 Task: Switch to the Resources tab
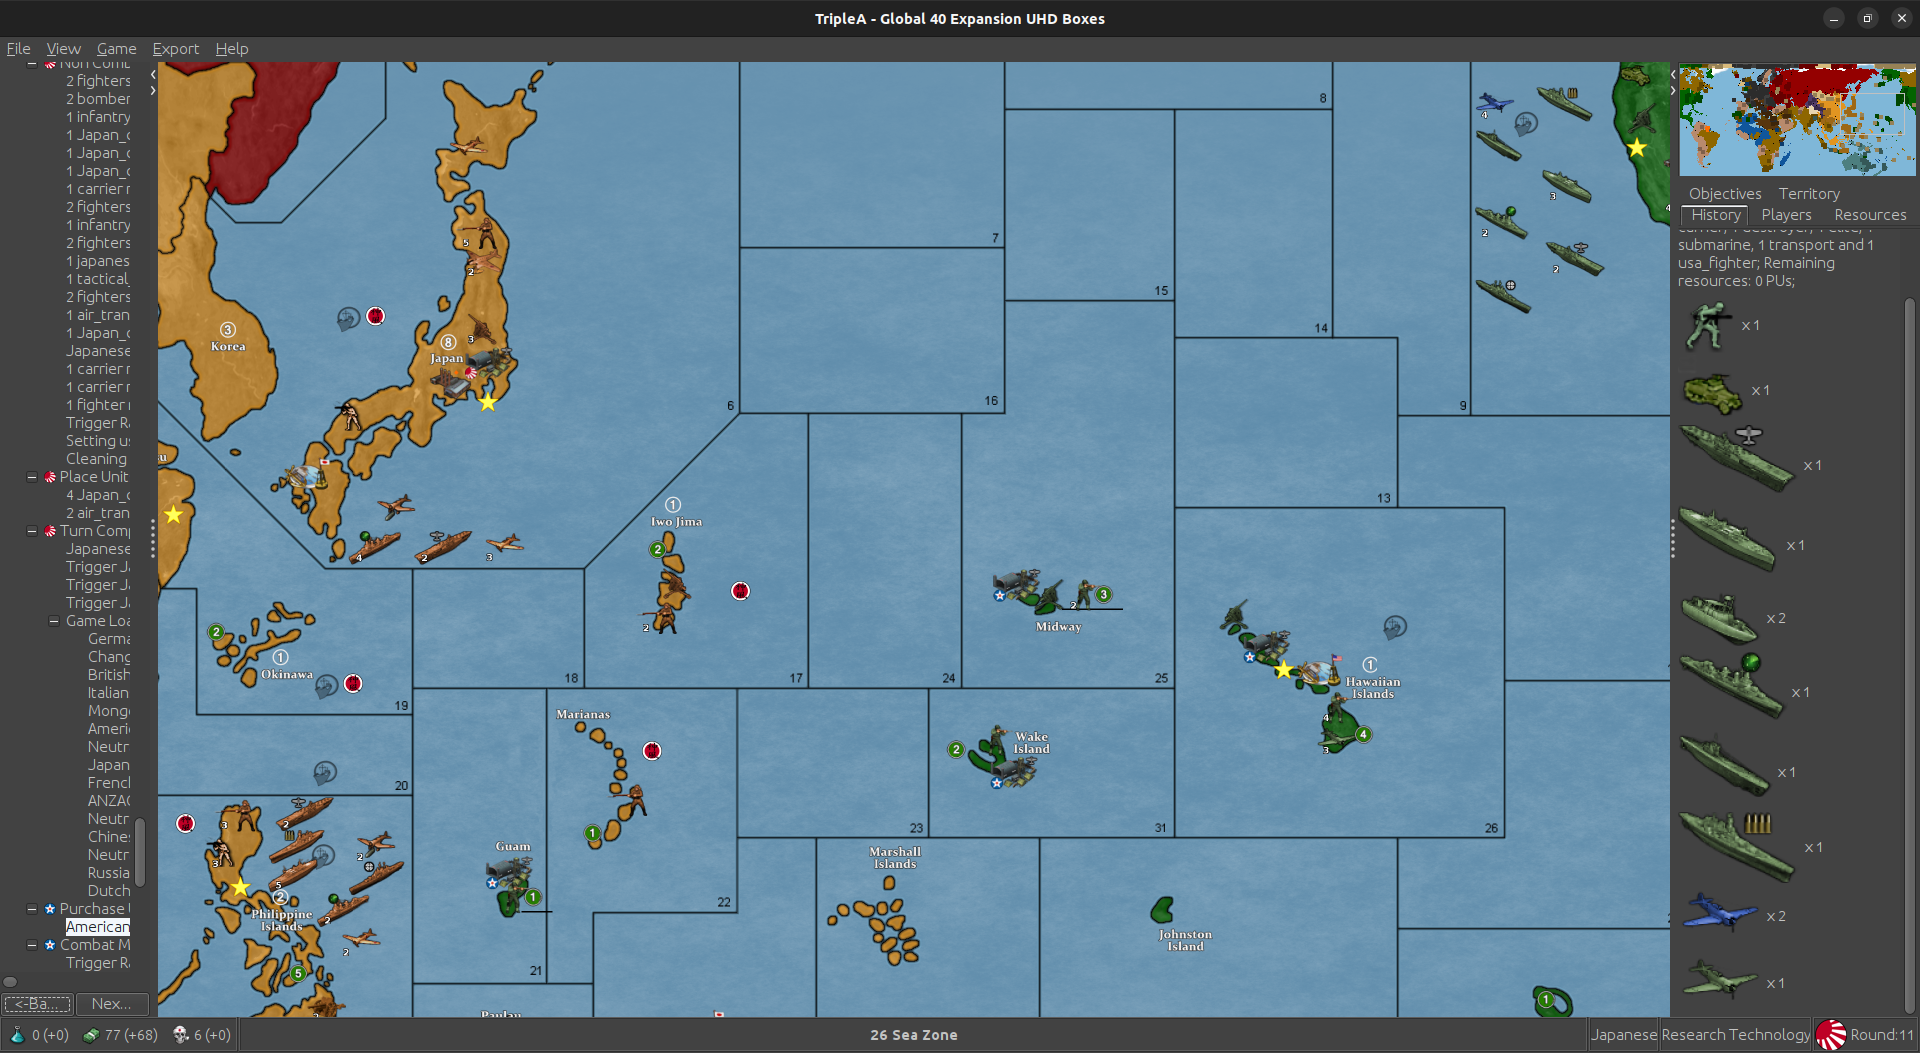click(x=1870, y=215)
